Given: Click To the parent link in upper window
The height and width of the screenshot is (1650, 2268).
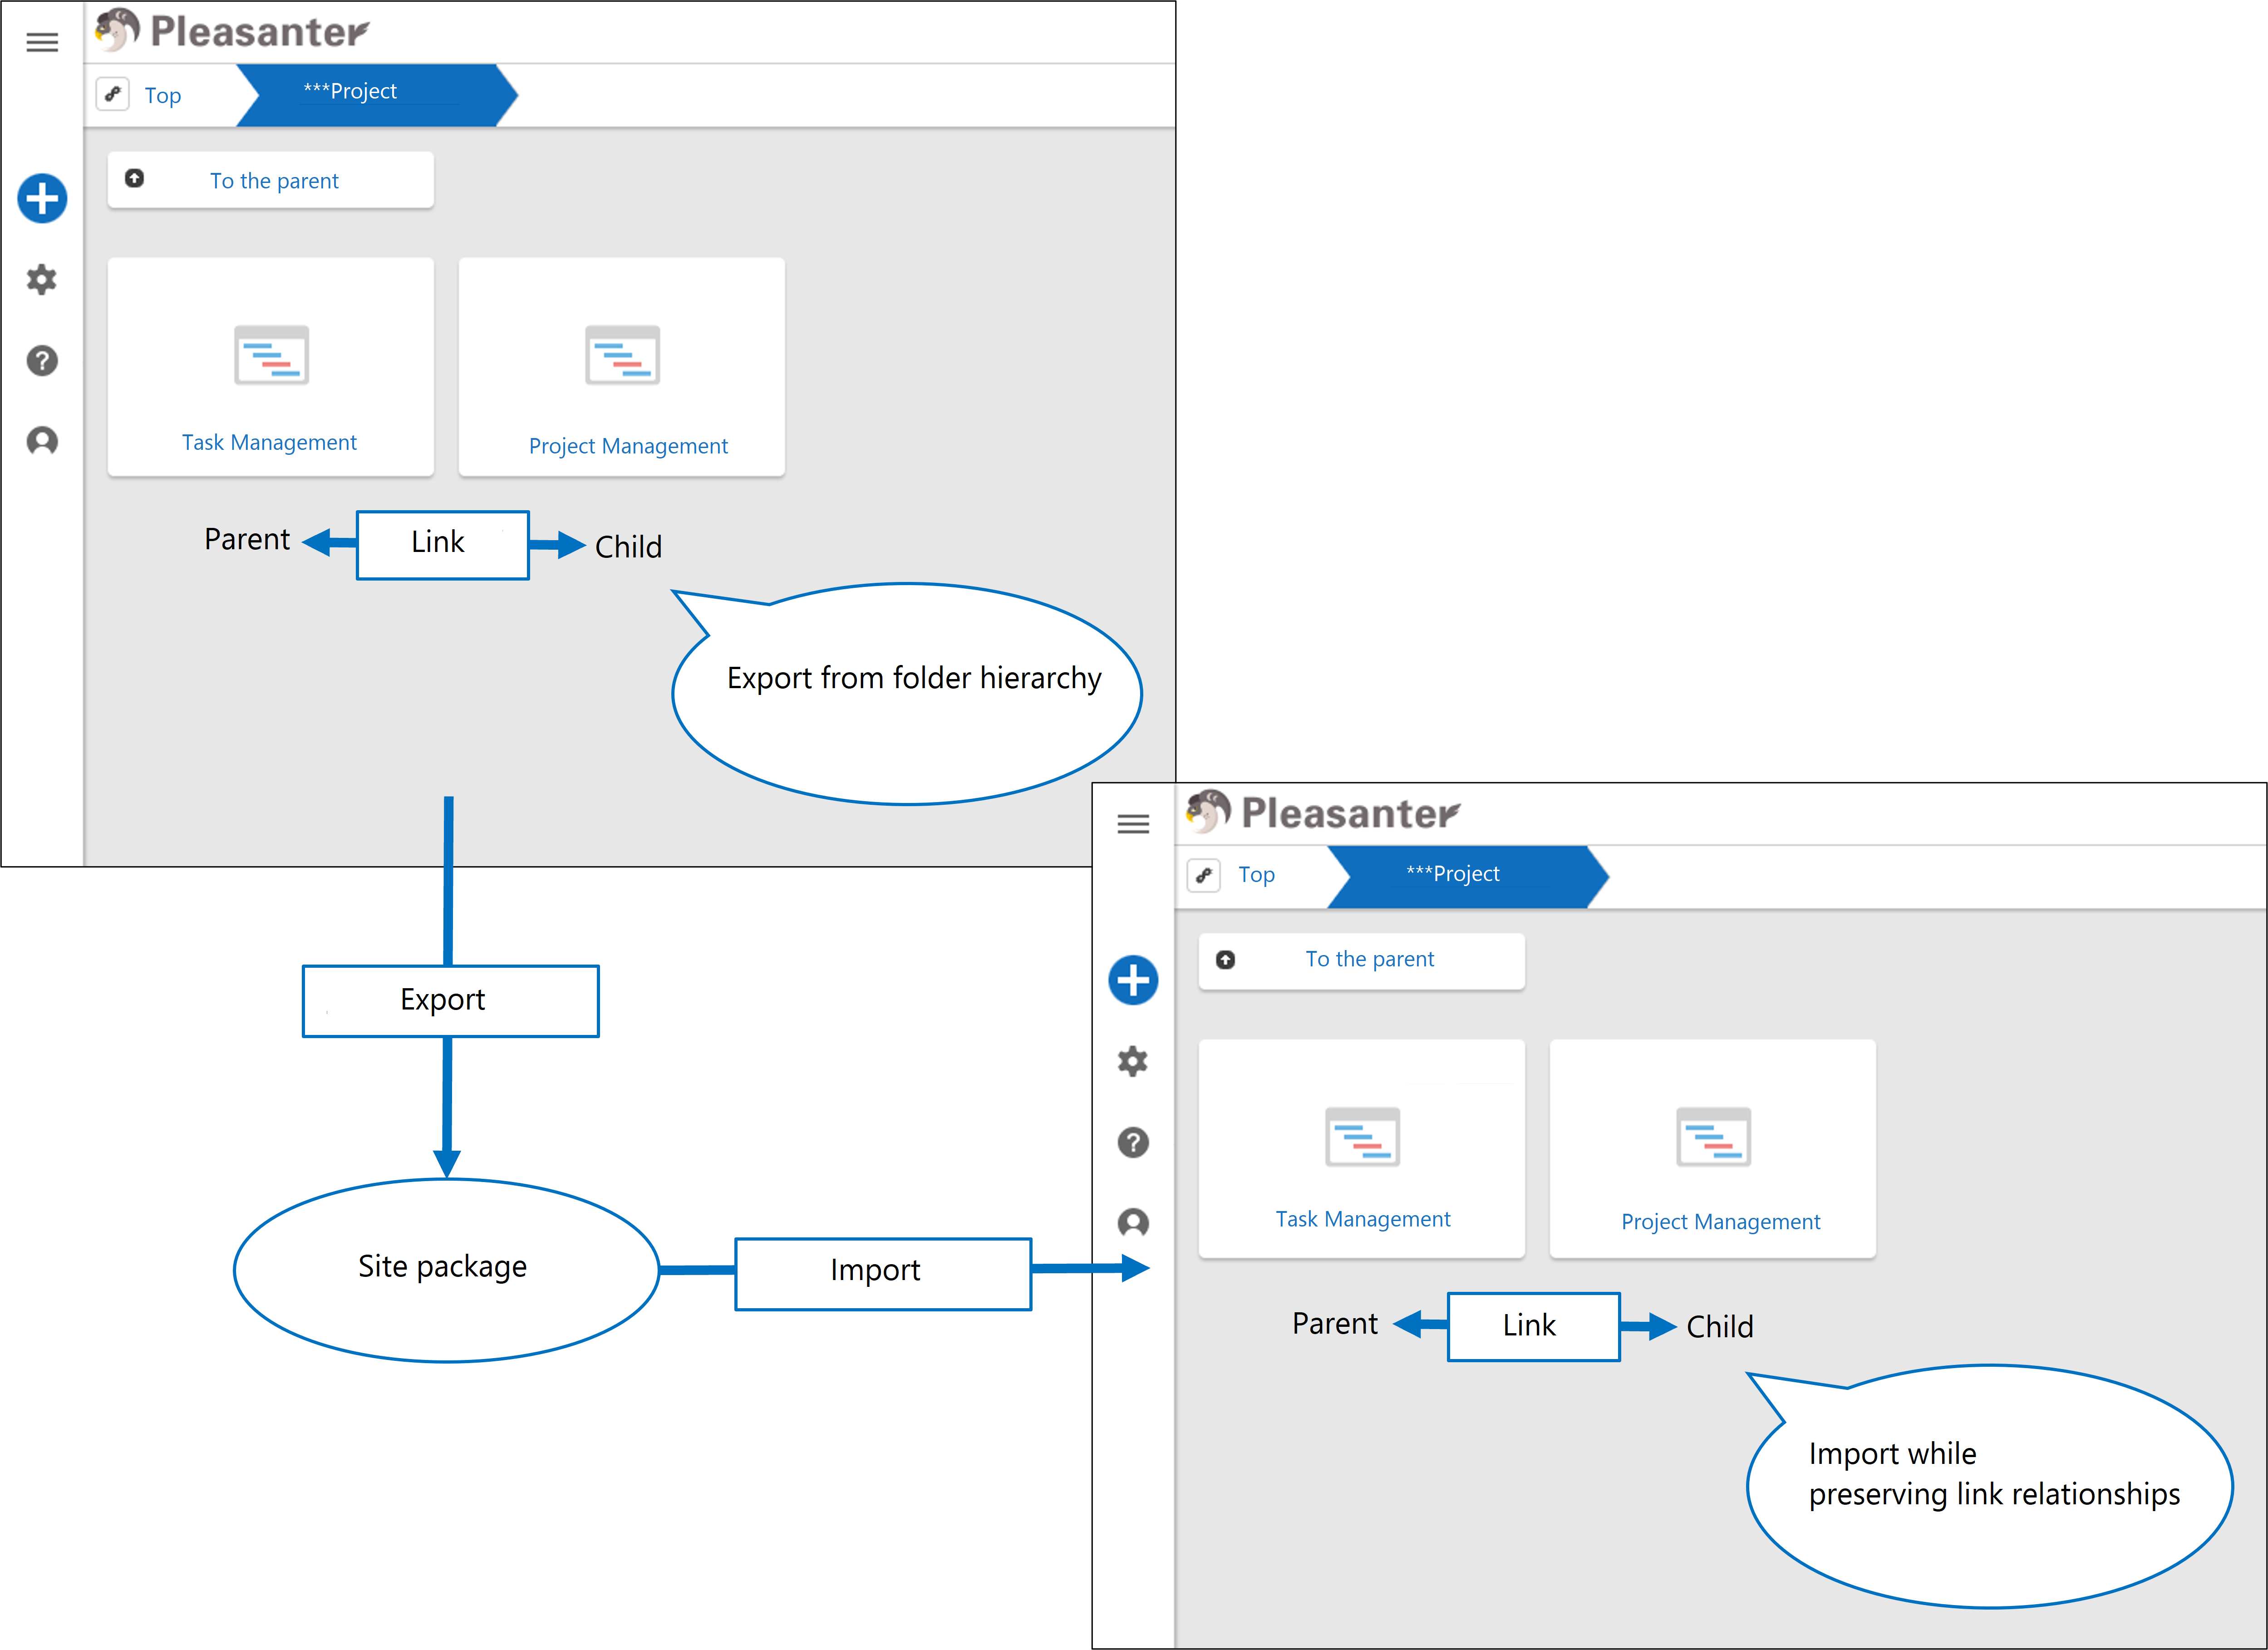Looking at the screenshot, I should (x=274, y=181).
